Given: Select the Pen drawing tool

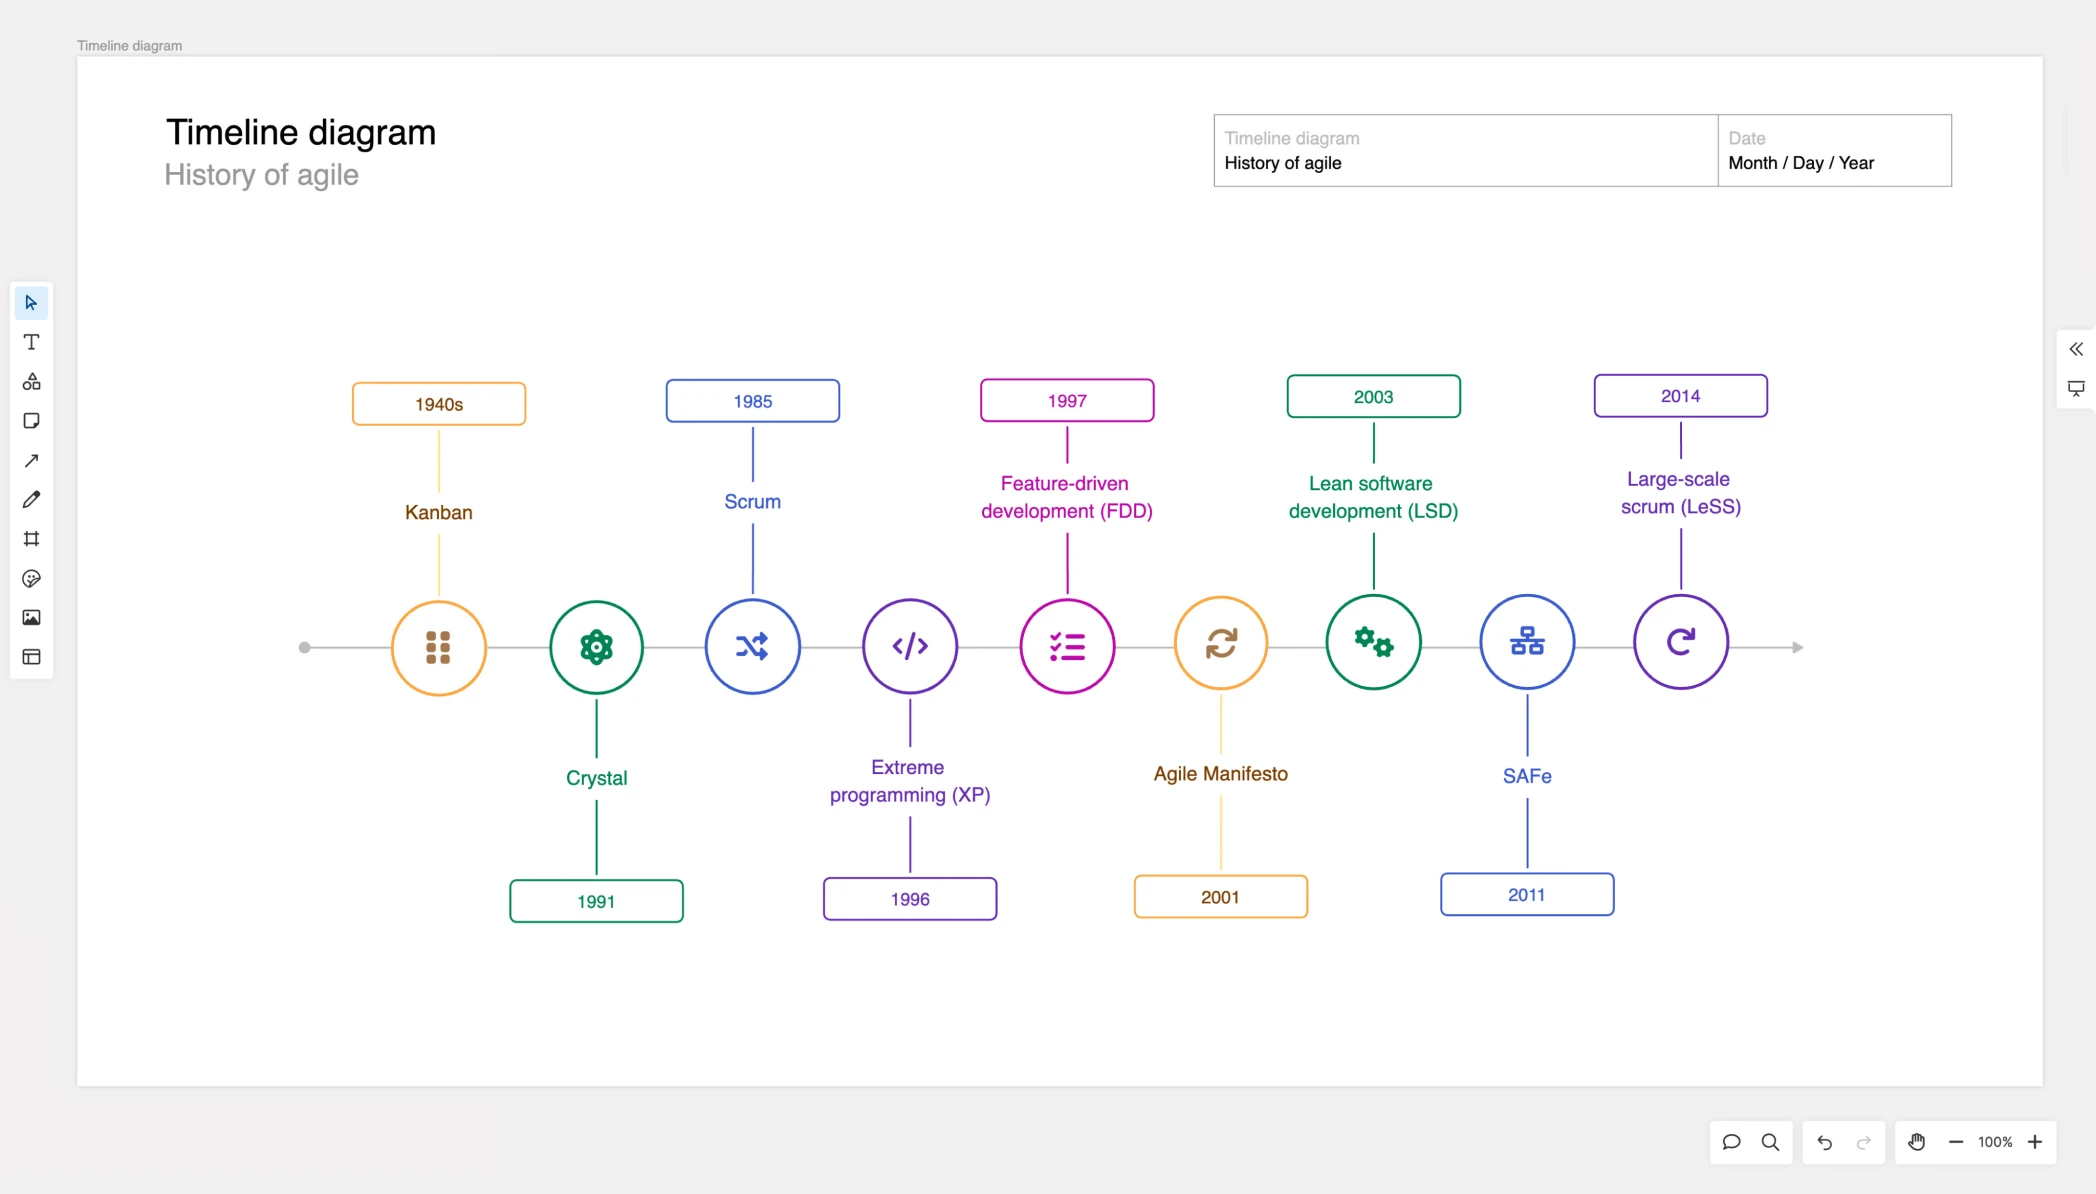Looking at the screenshot, I should click(x=31, y=500).
